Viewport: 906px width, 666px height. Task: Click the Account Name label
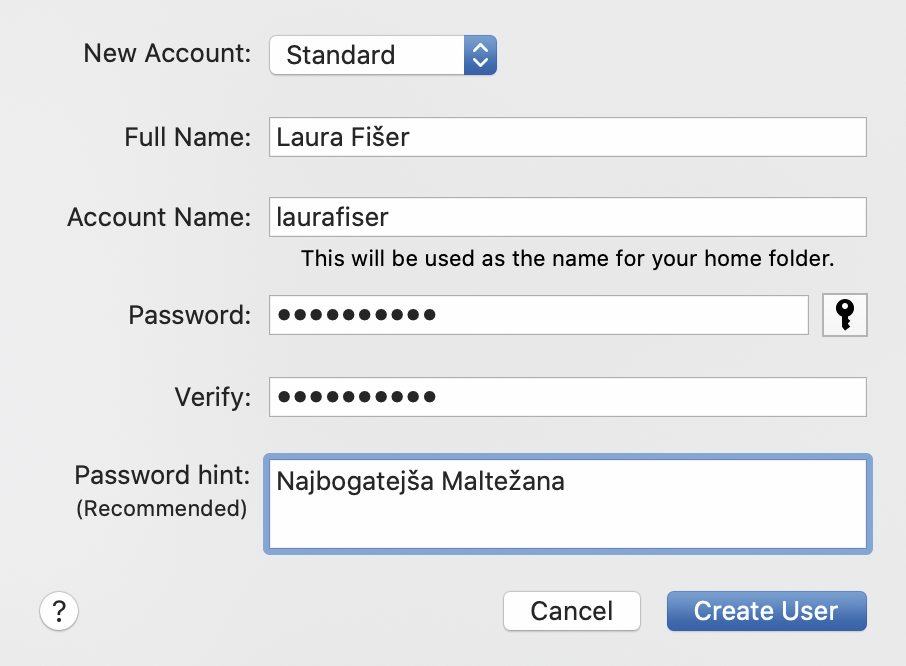159,217
